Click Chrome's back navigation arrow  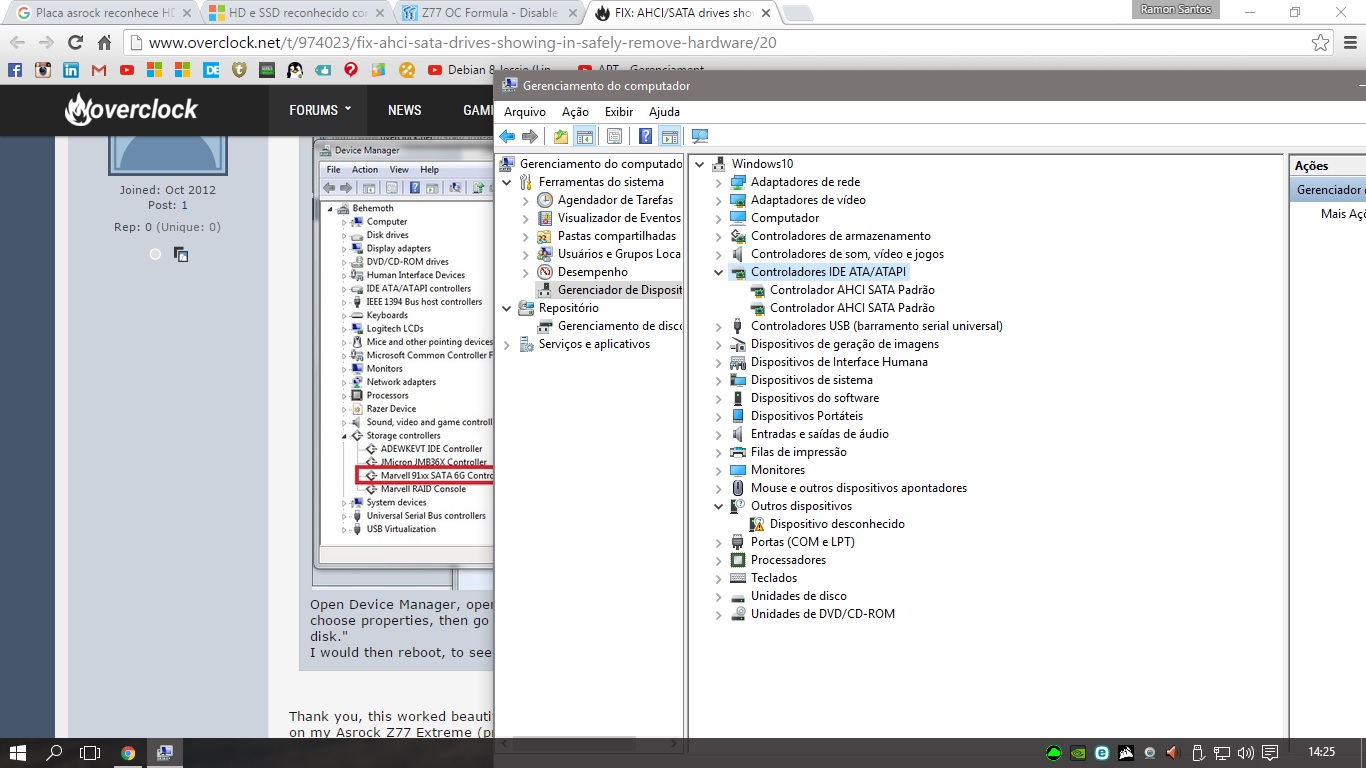pos(17,43)
